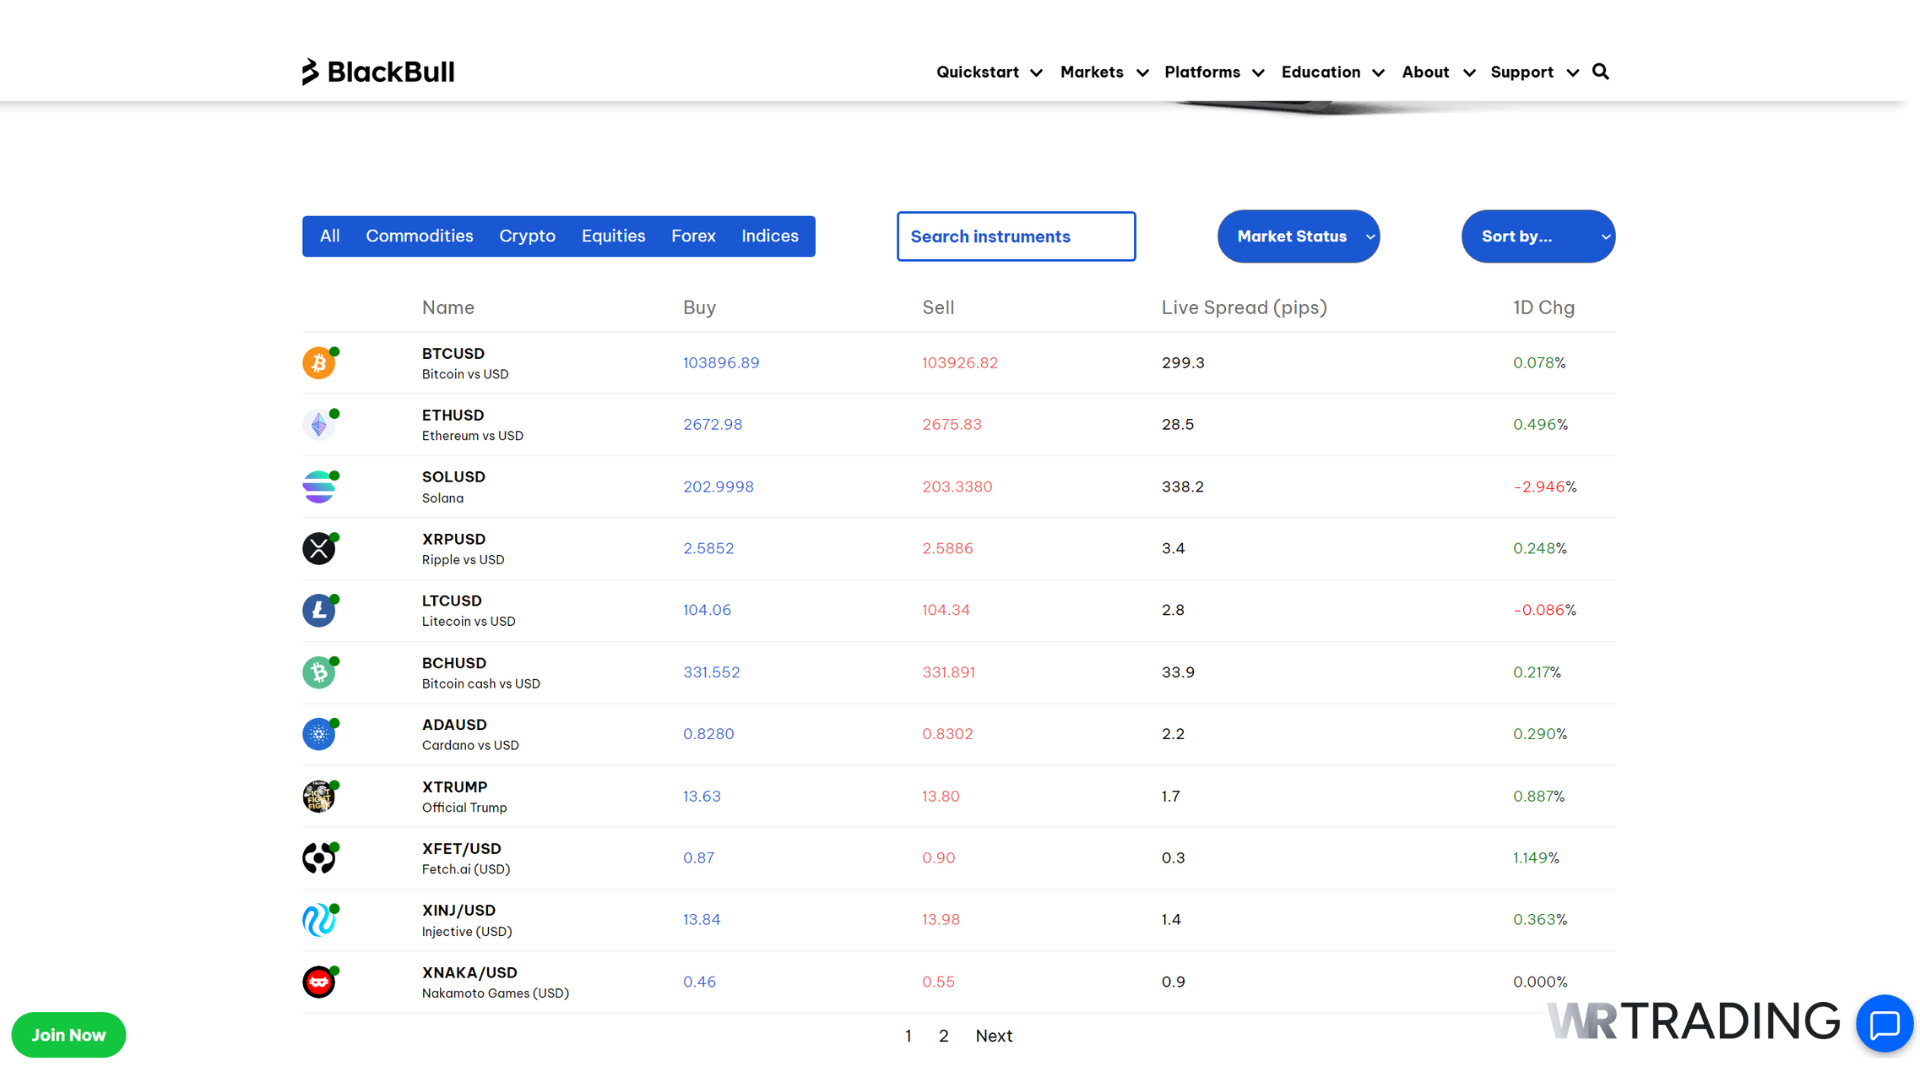Click the Solana icon for SOLUSD
The image size is (1920, 1080).
pos(319,487)
